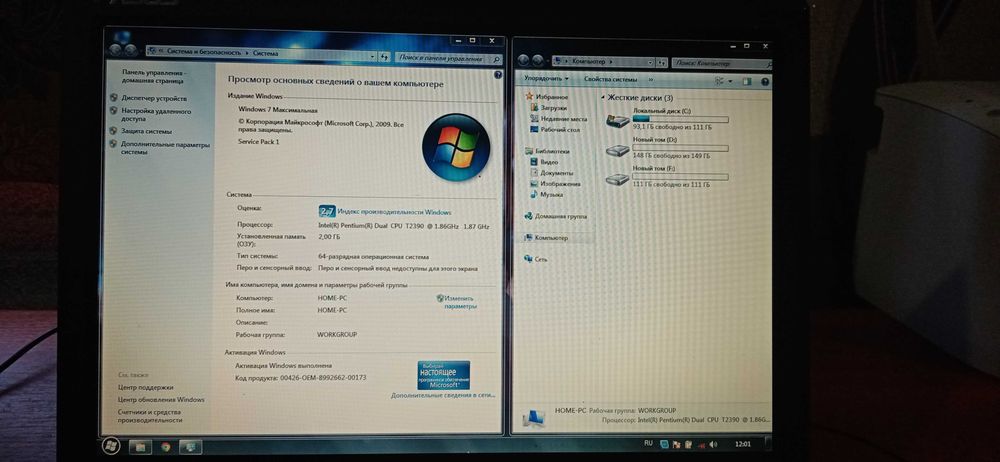Click 'Изменить параметры' computer name link
1000x462 pixels.
click(459, 302)
